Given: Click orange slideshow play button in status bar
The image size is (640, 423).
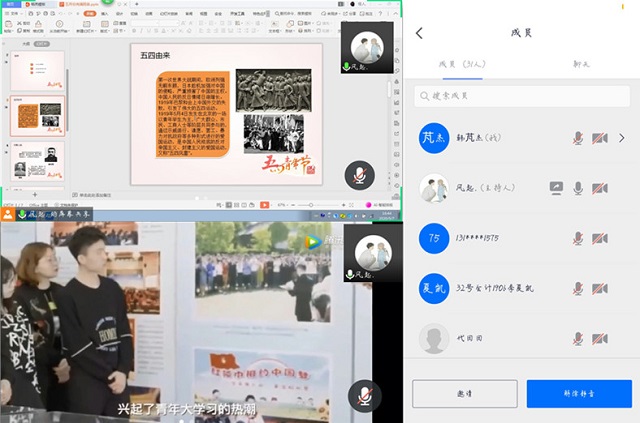Looking at the screenshot, I should [x=264, y=205].
